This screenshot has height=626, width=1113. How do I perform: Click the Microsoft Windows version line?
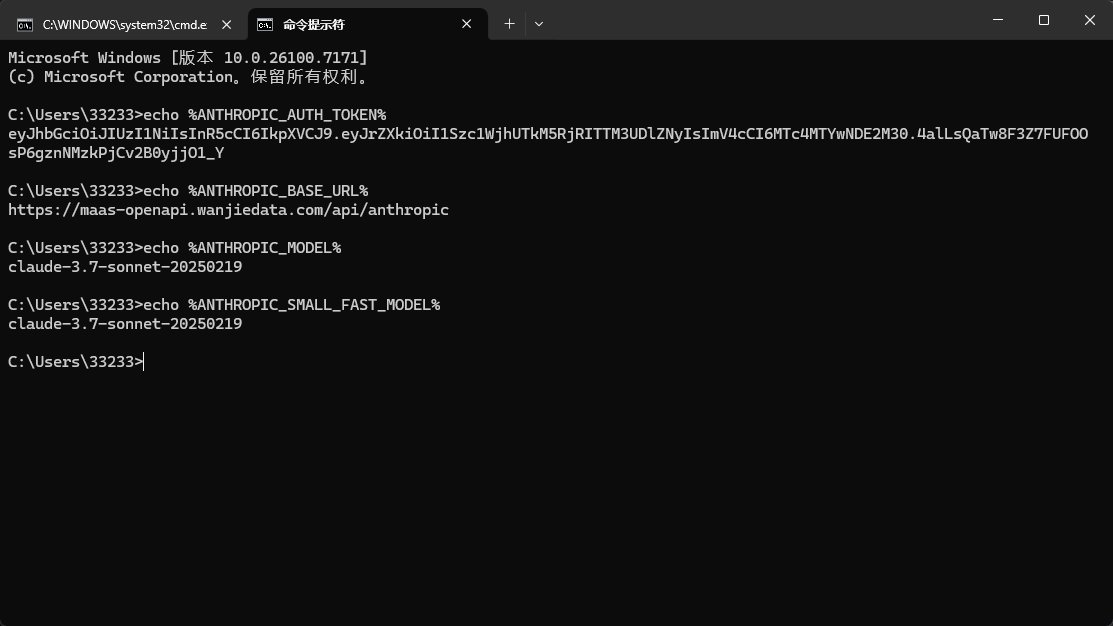[187, 57]
